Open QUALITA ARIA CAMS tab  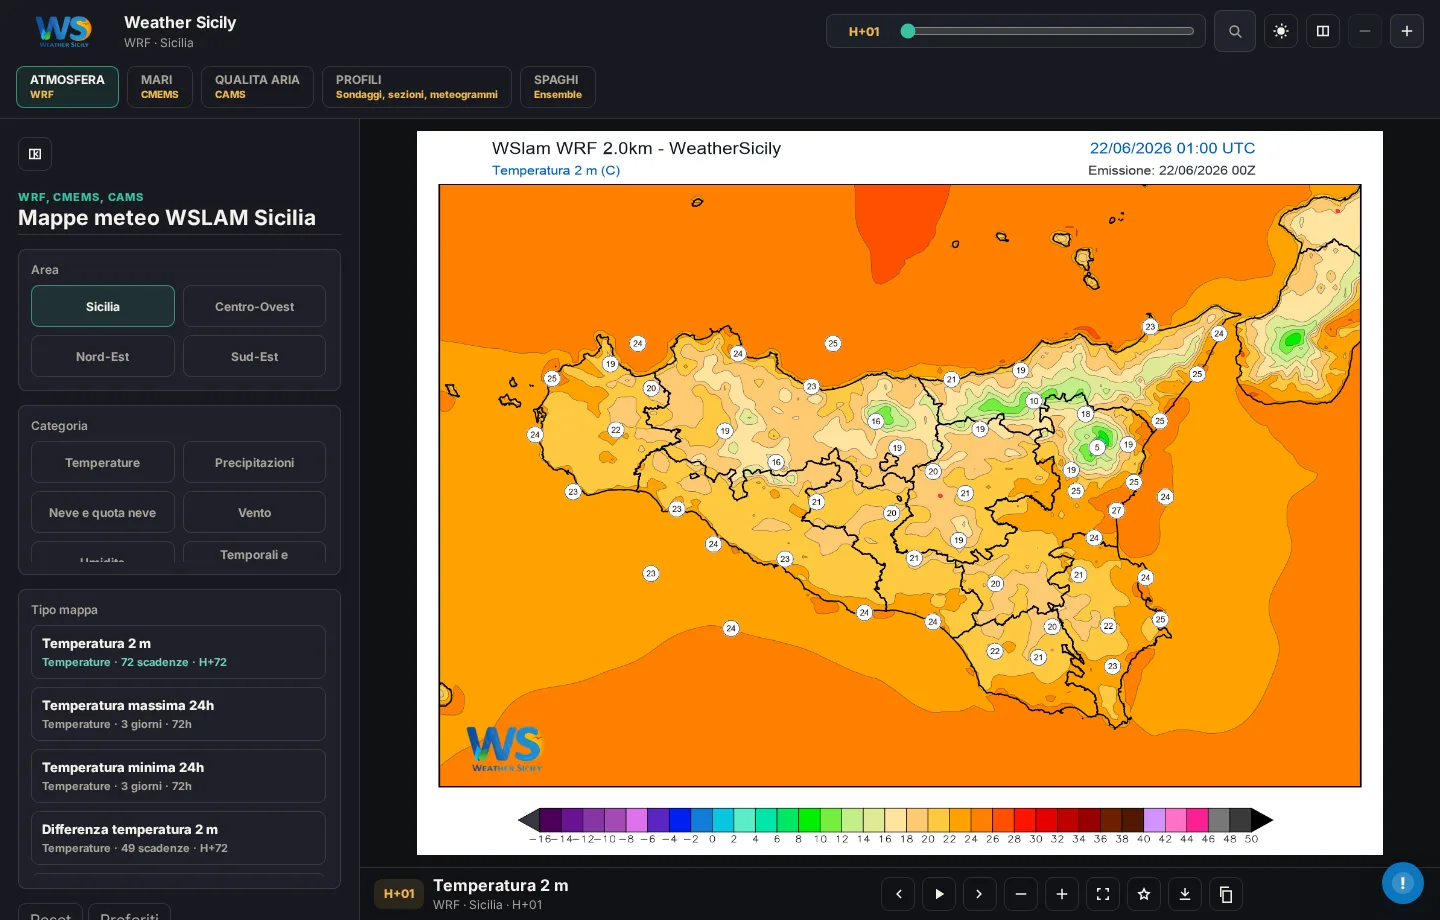[257, 87]
